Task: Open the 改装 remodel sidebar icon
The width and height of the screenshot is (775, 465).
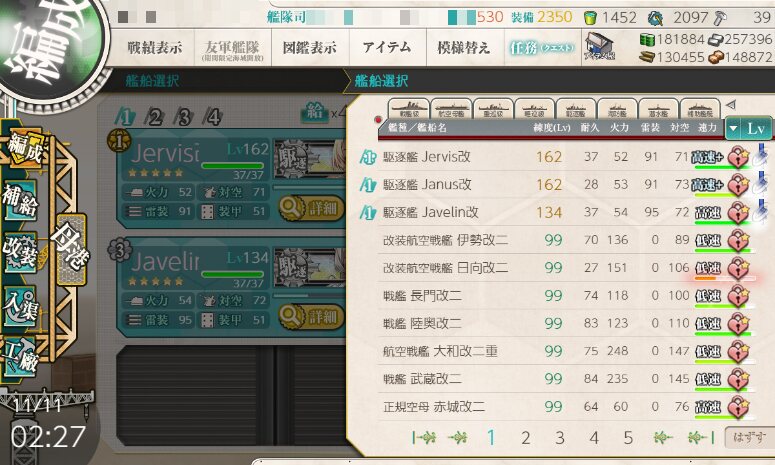Action: pyautogui.click(x=20, y=252)
